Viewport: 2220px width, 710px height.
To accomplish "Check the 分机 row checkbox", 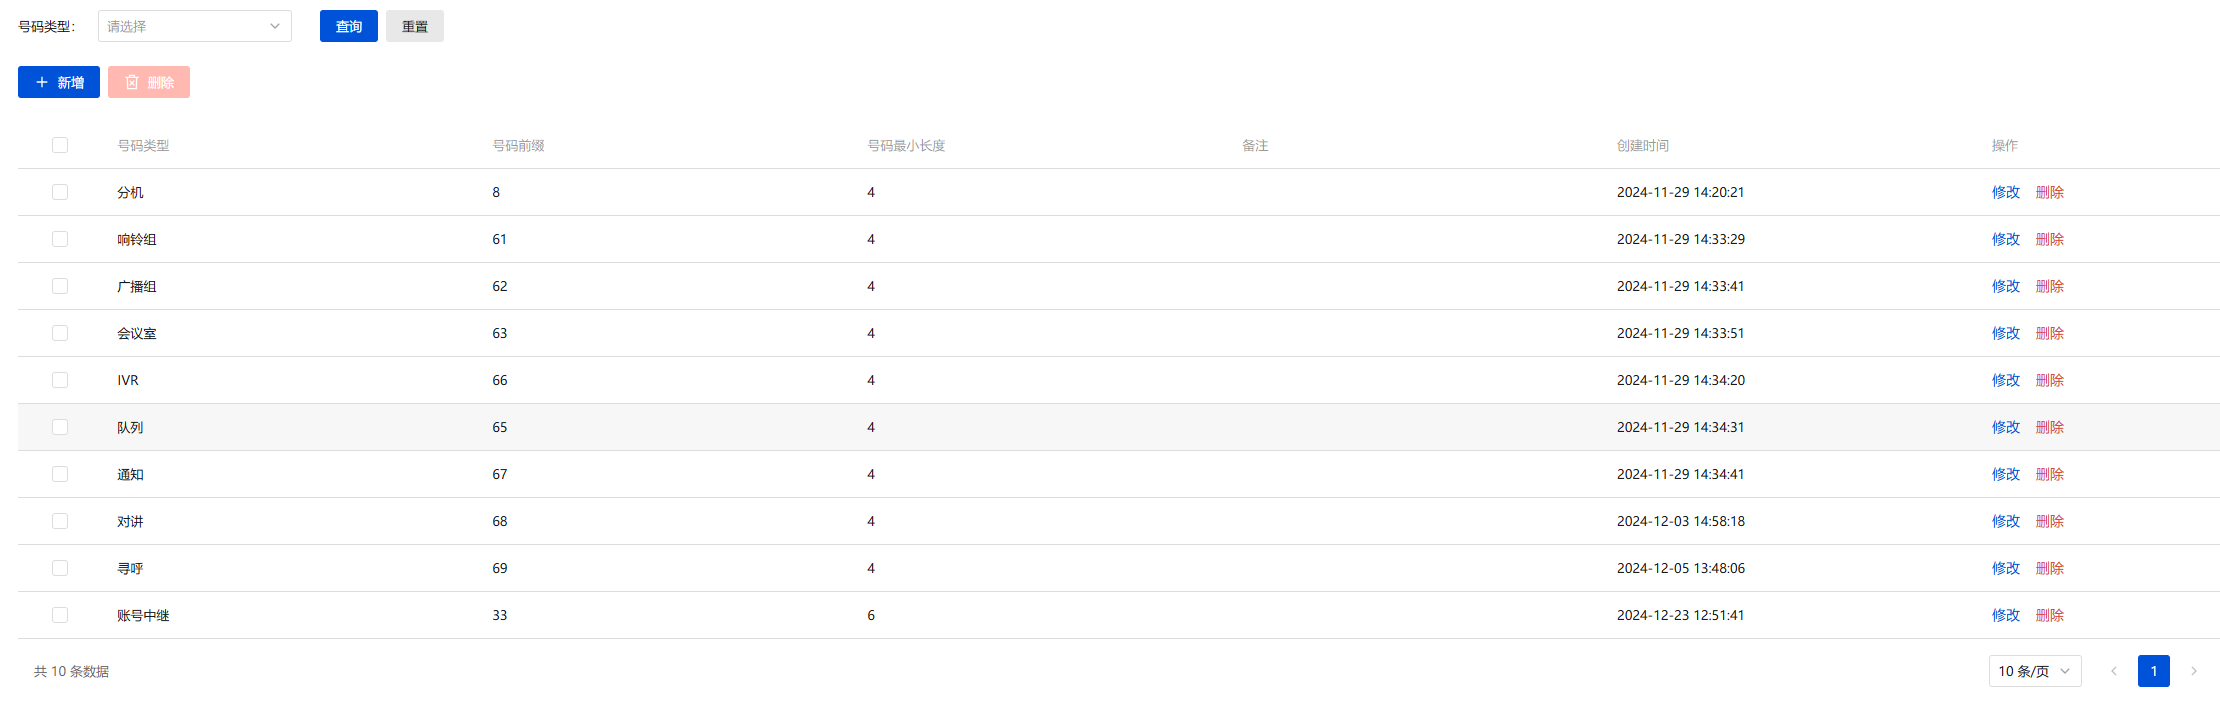I will click(x=60, y=192).
